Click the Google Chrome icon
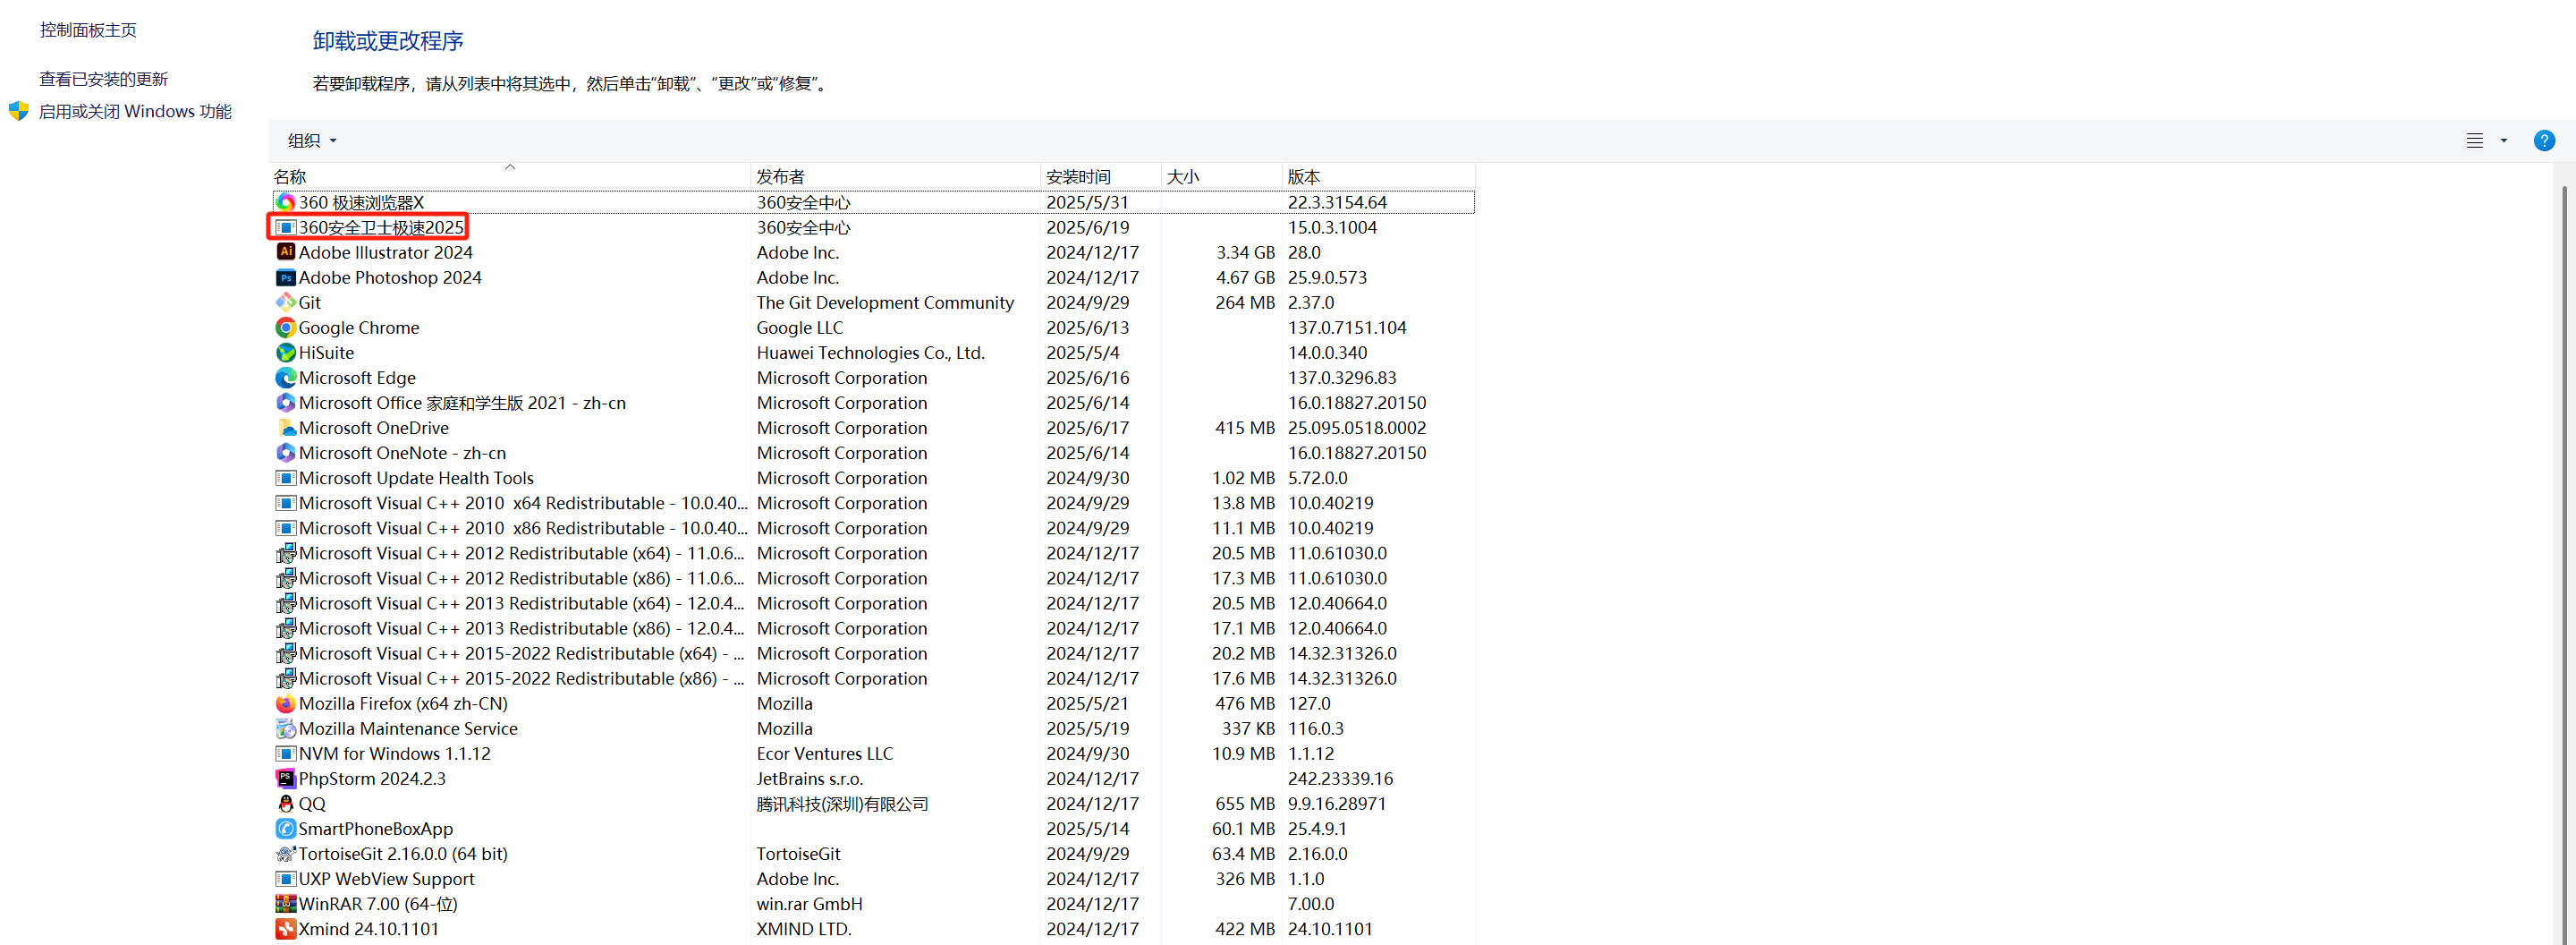Screen dimensions: 2576x945 [286, 327]
